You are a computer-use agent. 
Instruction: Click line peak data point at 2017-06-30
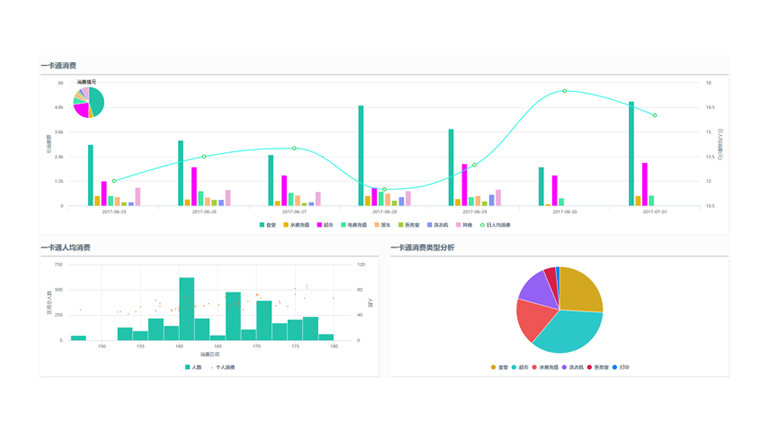pos(564,91)
